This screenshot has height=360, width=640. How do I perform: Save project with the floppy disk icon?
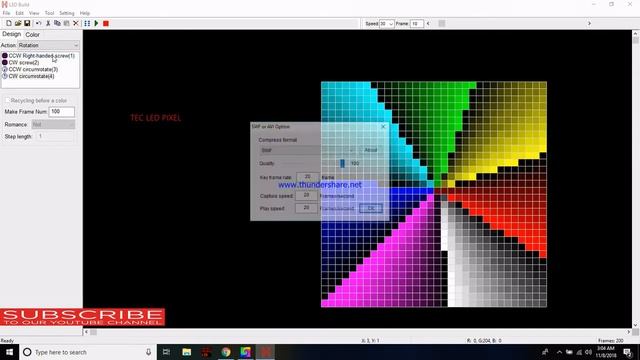[27, 23]
